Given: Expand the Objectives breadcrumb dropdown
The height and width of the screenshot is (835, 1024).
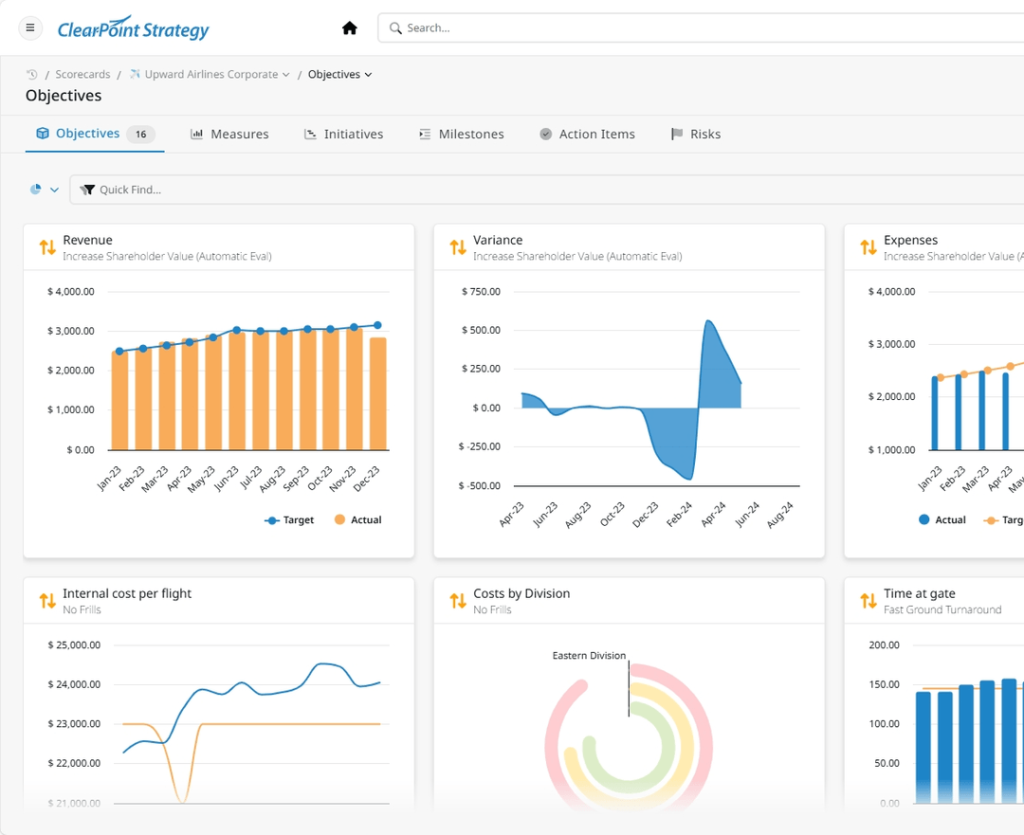Looking at the screenshot, I should click(x=368, y=74).
